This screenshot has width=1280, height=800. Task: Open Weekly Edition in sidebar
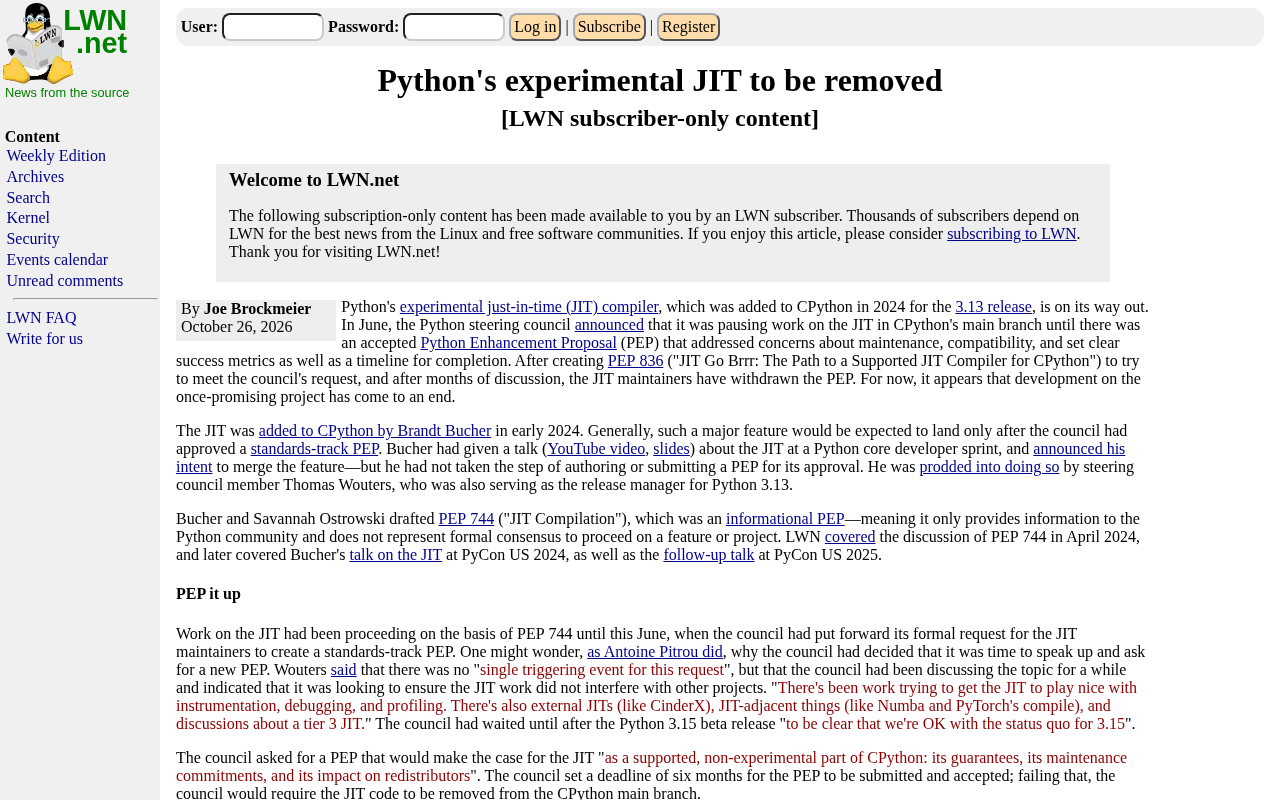click(56, 156)
